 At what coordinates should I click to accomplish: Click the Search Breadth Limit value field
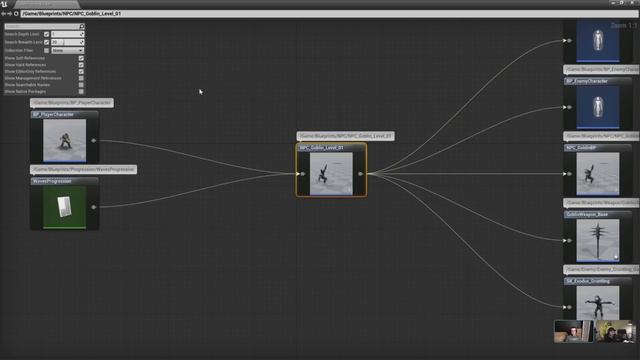pos(67,42)
